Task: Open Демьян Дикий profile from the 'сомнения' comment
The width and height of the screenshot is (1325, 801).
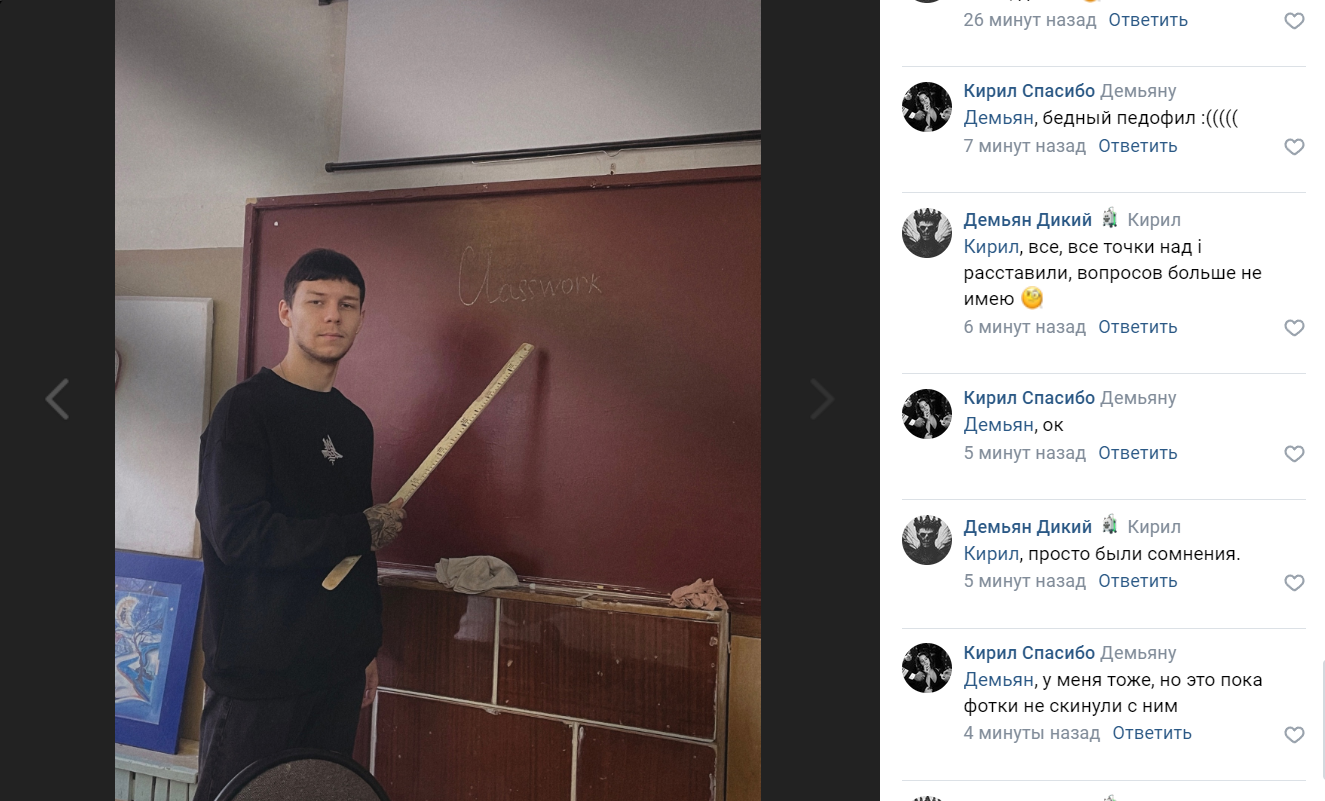Action: (x=1027, y=527)
